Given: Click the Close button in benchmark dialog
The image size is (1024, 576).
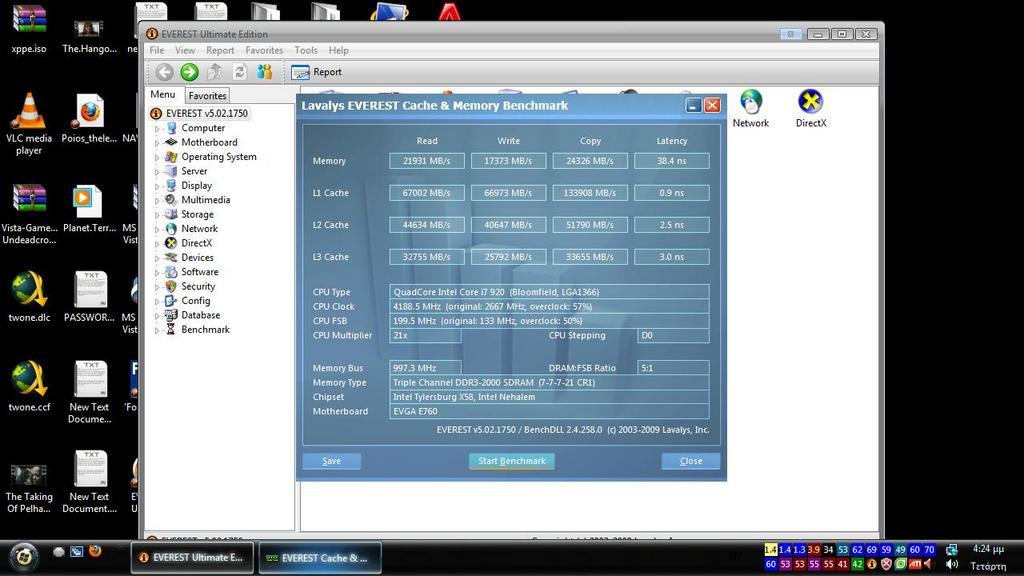Looking at the screenshot, I should pos(691,461).
